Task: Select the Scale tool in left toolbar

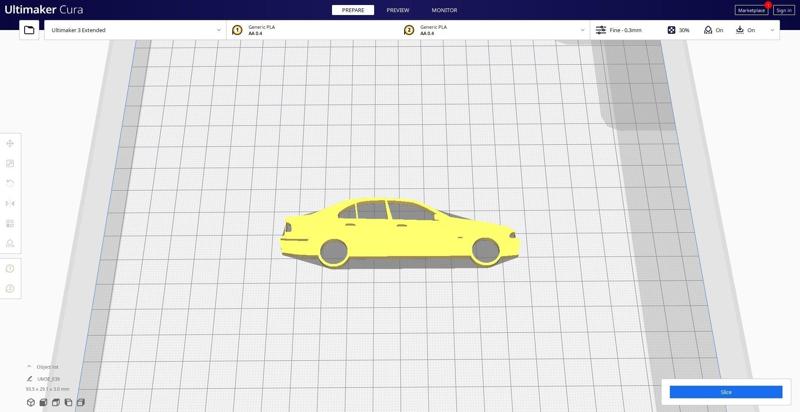Action: [x=10, y=163]
